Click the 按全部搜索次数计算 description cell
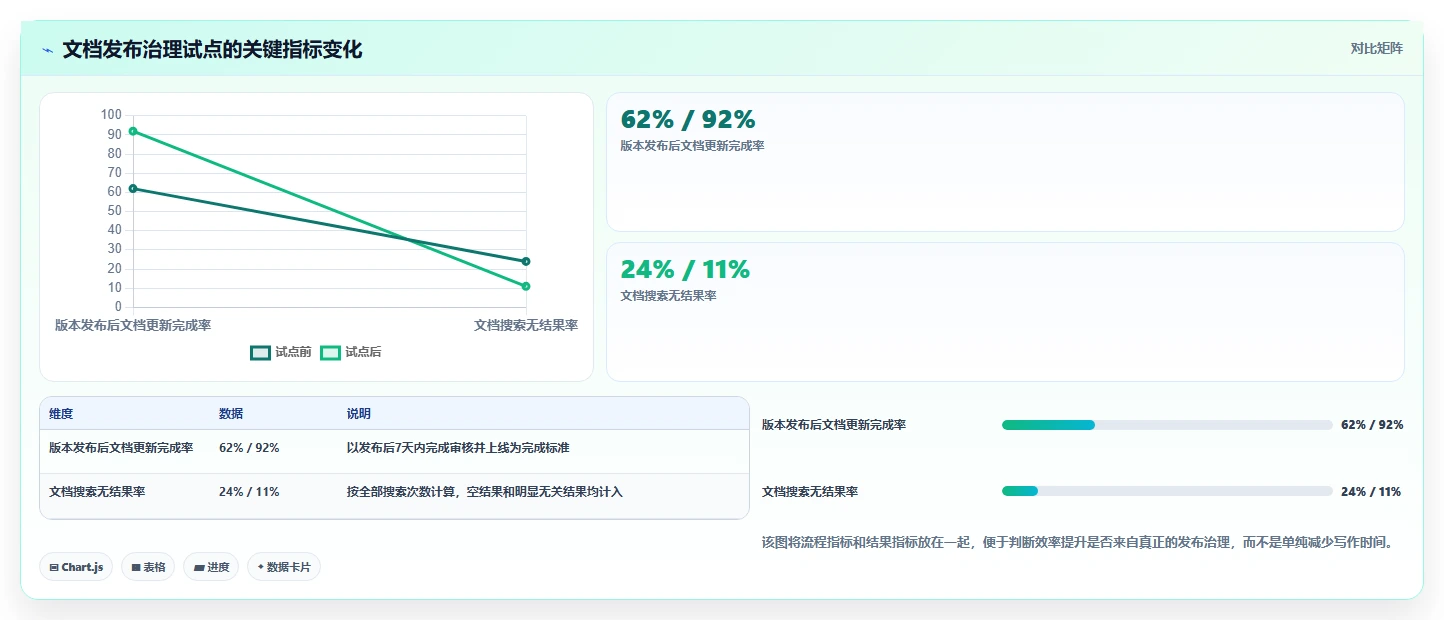Viewport: 1444px width, 620px height. tap(485, 492)
